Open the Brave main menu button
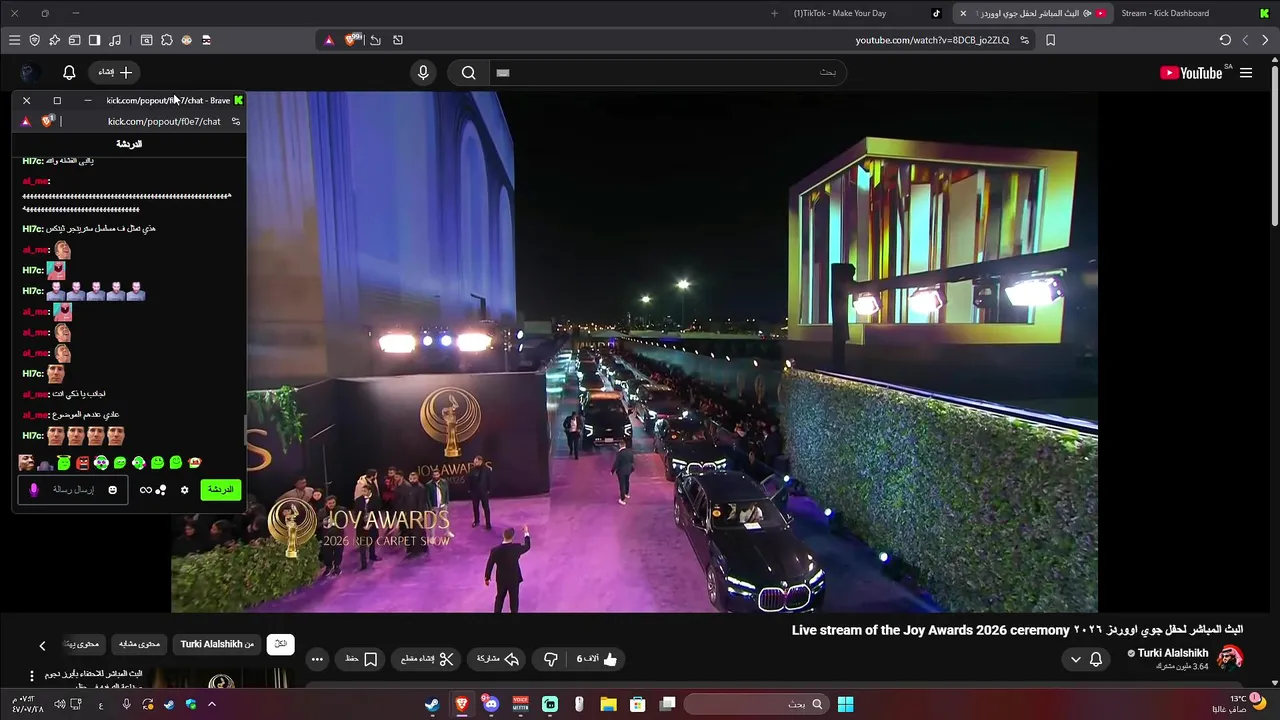 [x=14, y=40]
